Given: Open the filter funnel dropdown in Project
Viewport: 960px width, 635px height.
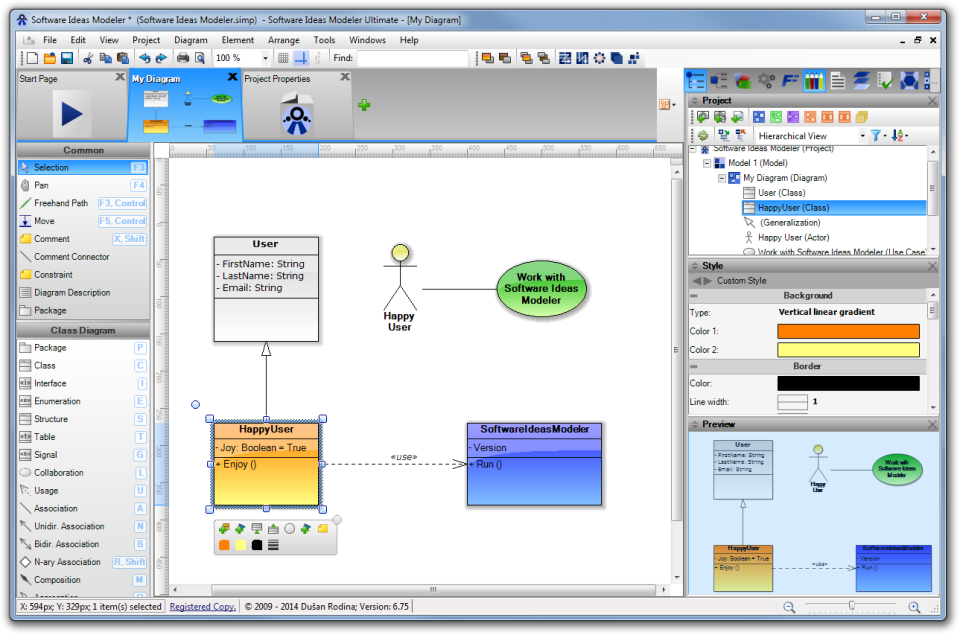Looking at the screenshot, I should coord(879,136).
